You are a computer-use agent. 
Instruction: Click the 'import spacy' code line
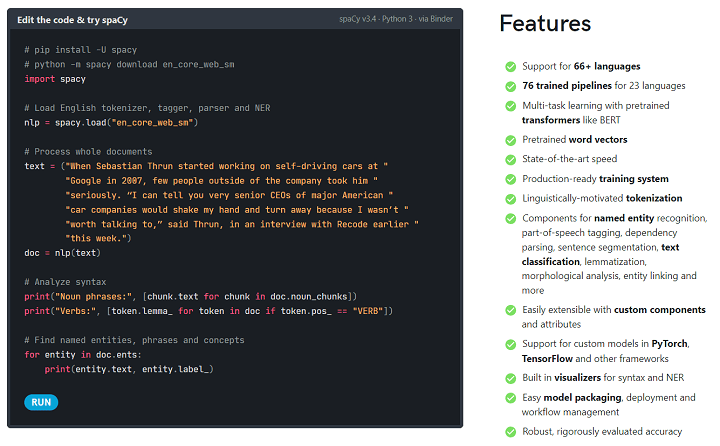(x=55, y=79)
